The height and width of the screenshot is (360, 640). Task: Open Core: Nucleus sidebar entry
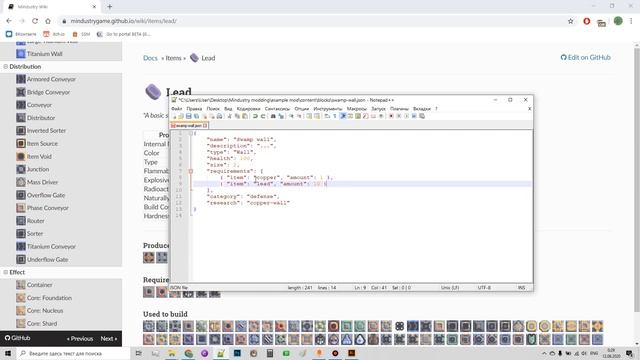tap(45, 311)
